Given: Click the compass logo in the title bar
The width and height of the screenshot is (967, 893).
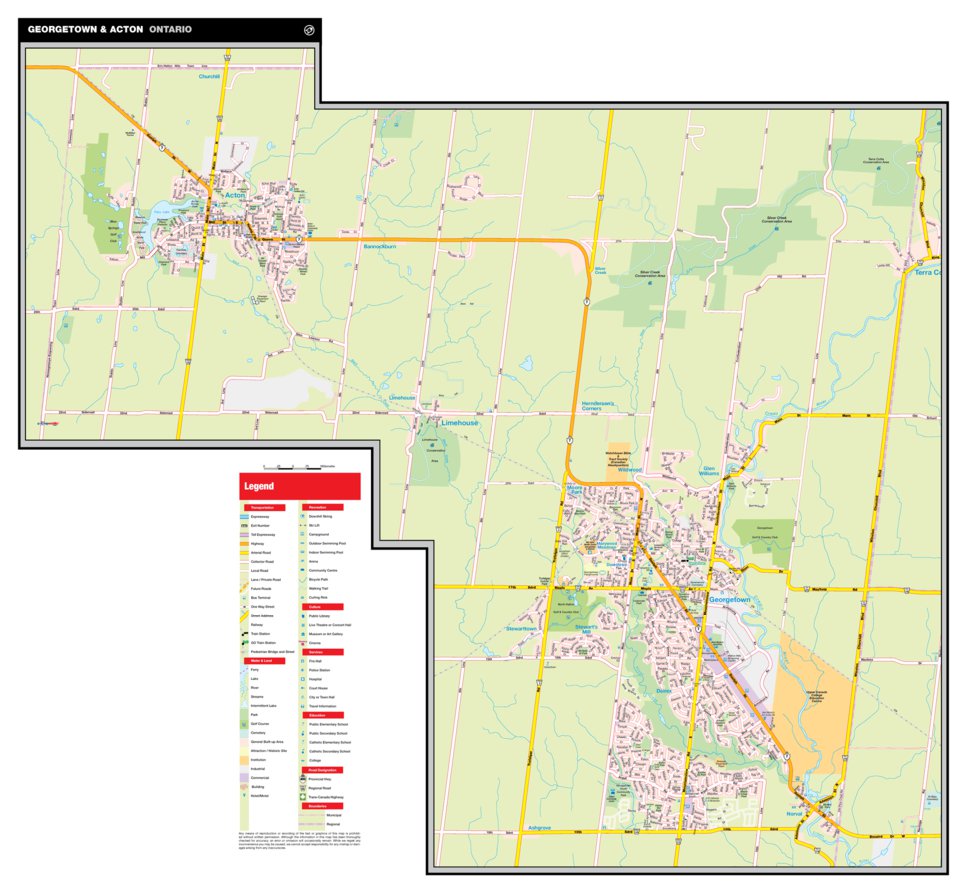Looking at the screenshot, I should click(310, 30).
